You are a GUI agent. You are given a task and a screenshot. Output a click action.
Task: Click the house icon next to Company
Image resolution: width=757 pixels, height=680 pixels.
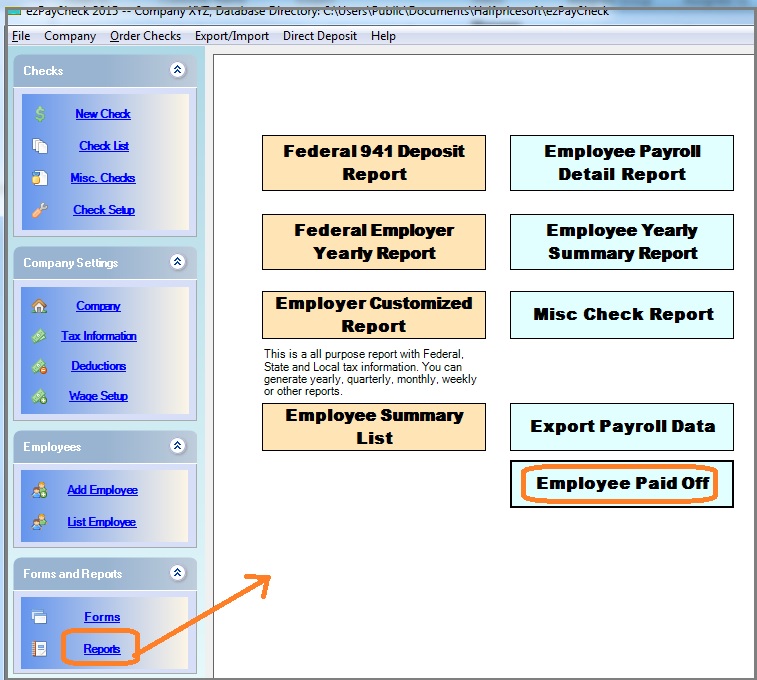[40, 306]
